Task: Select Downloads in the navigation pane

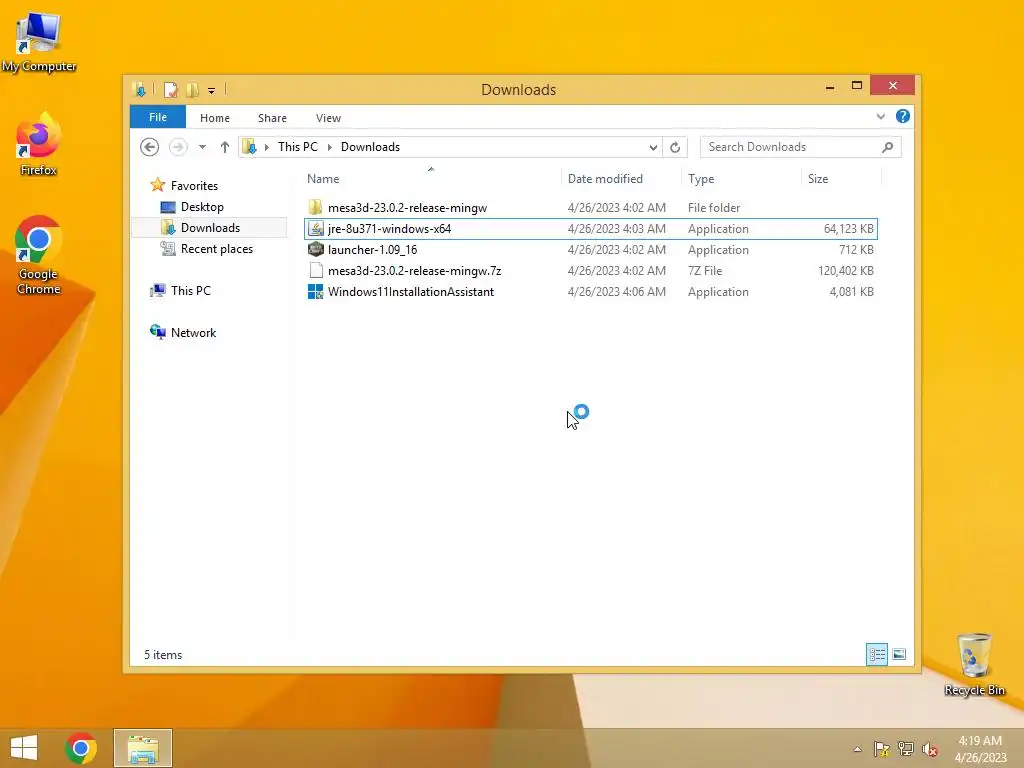Action: pos(210,227)
